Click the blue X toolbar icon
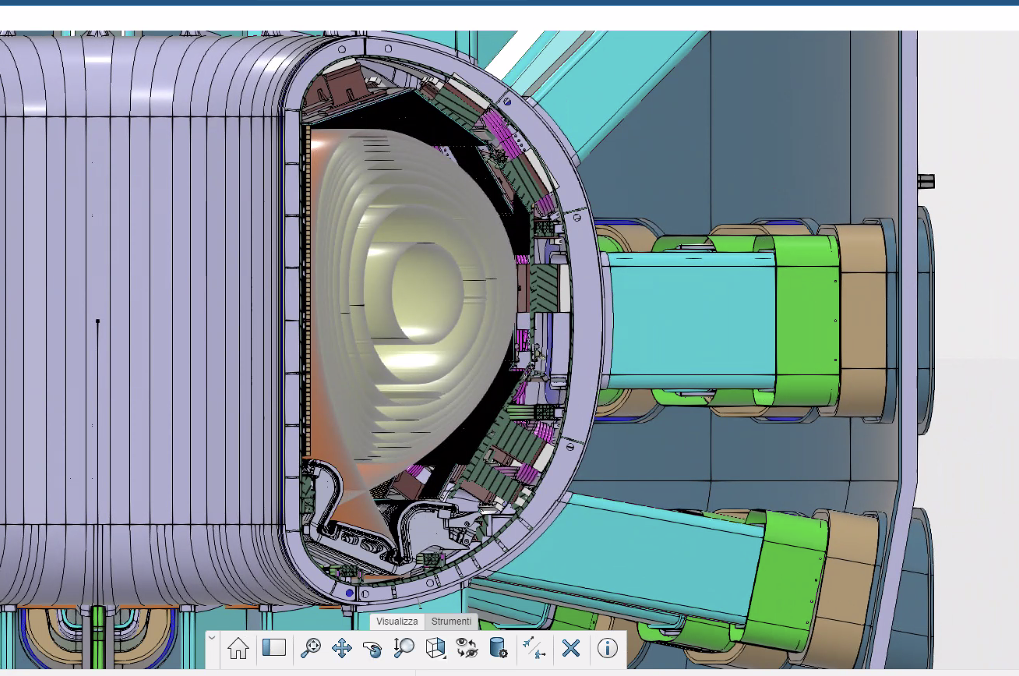Image resolution: width=1019 pixels, height=676 pixels. tap(571, 648)
